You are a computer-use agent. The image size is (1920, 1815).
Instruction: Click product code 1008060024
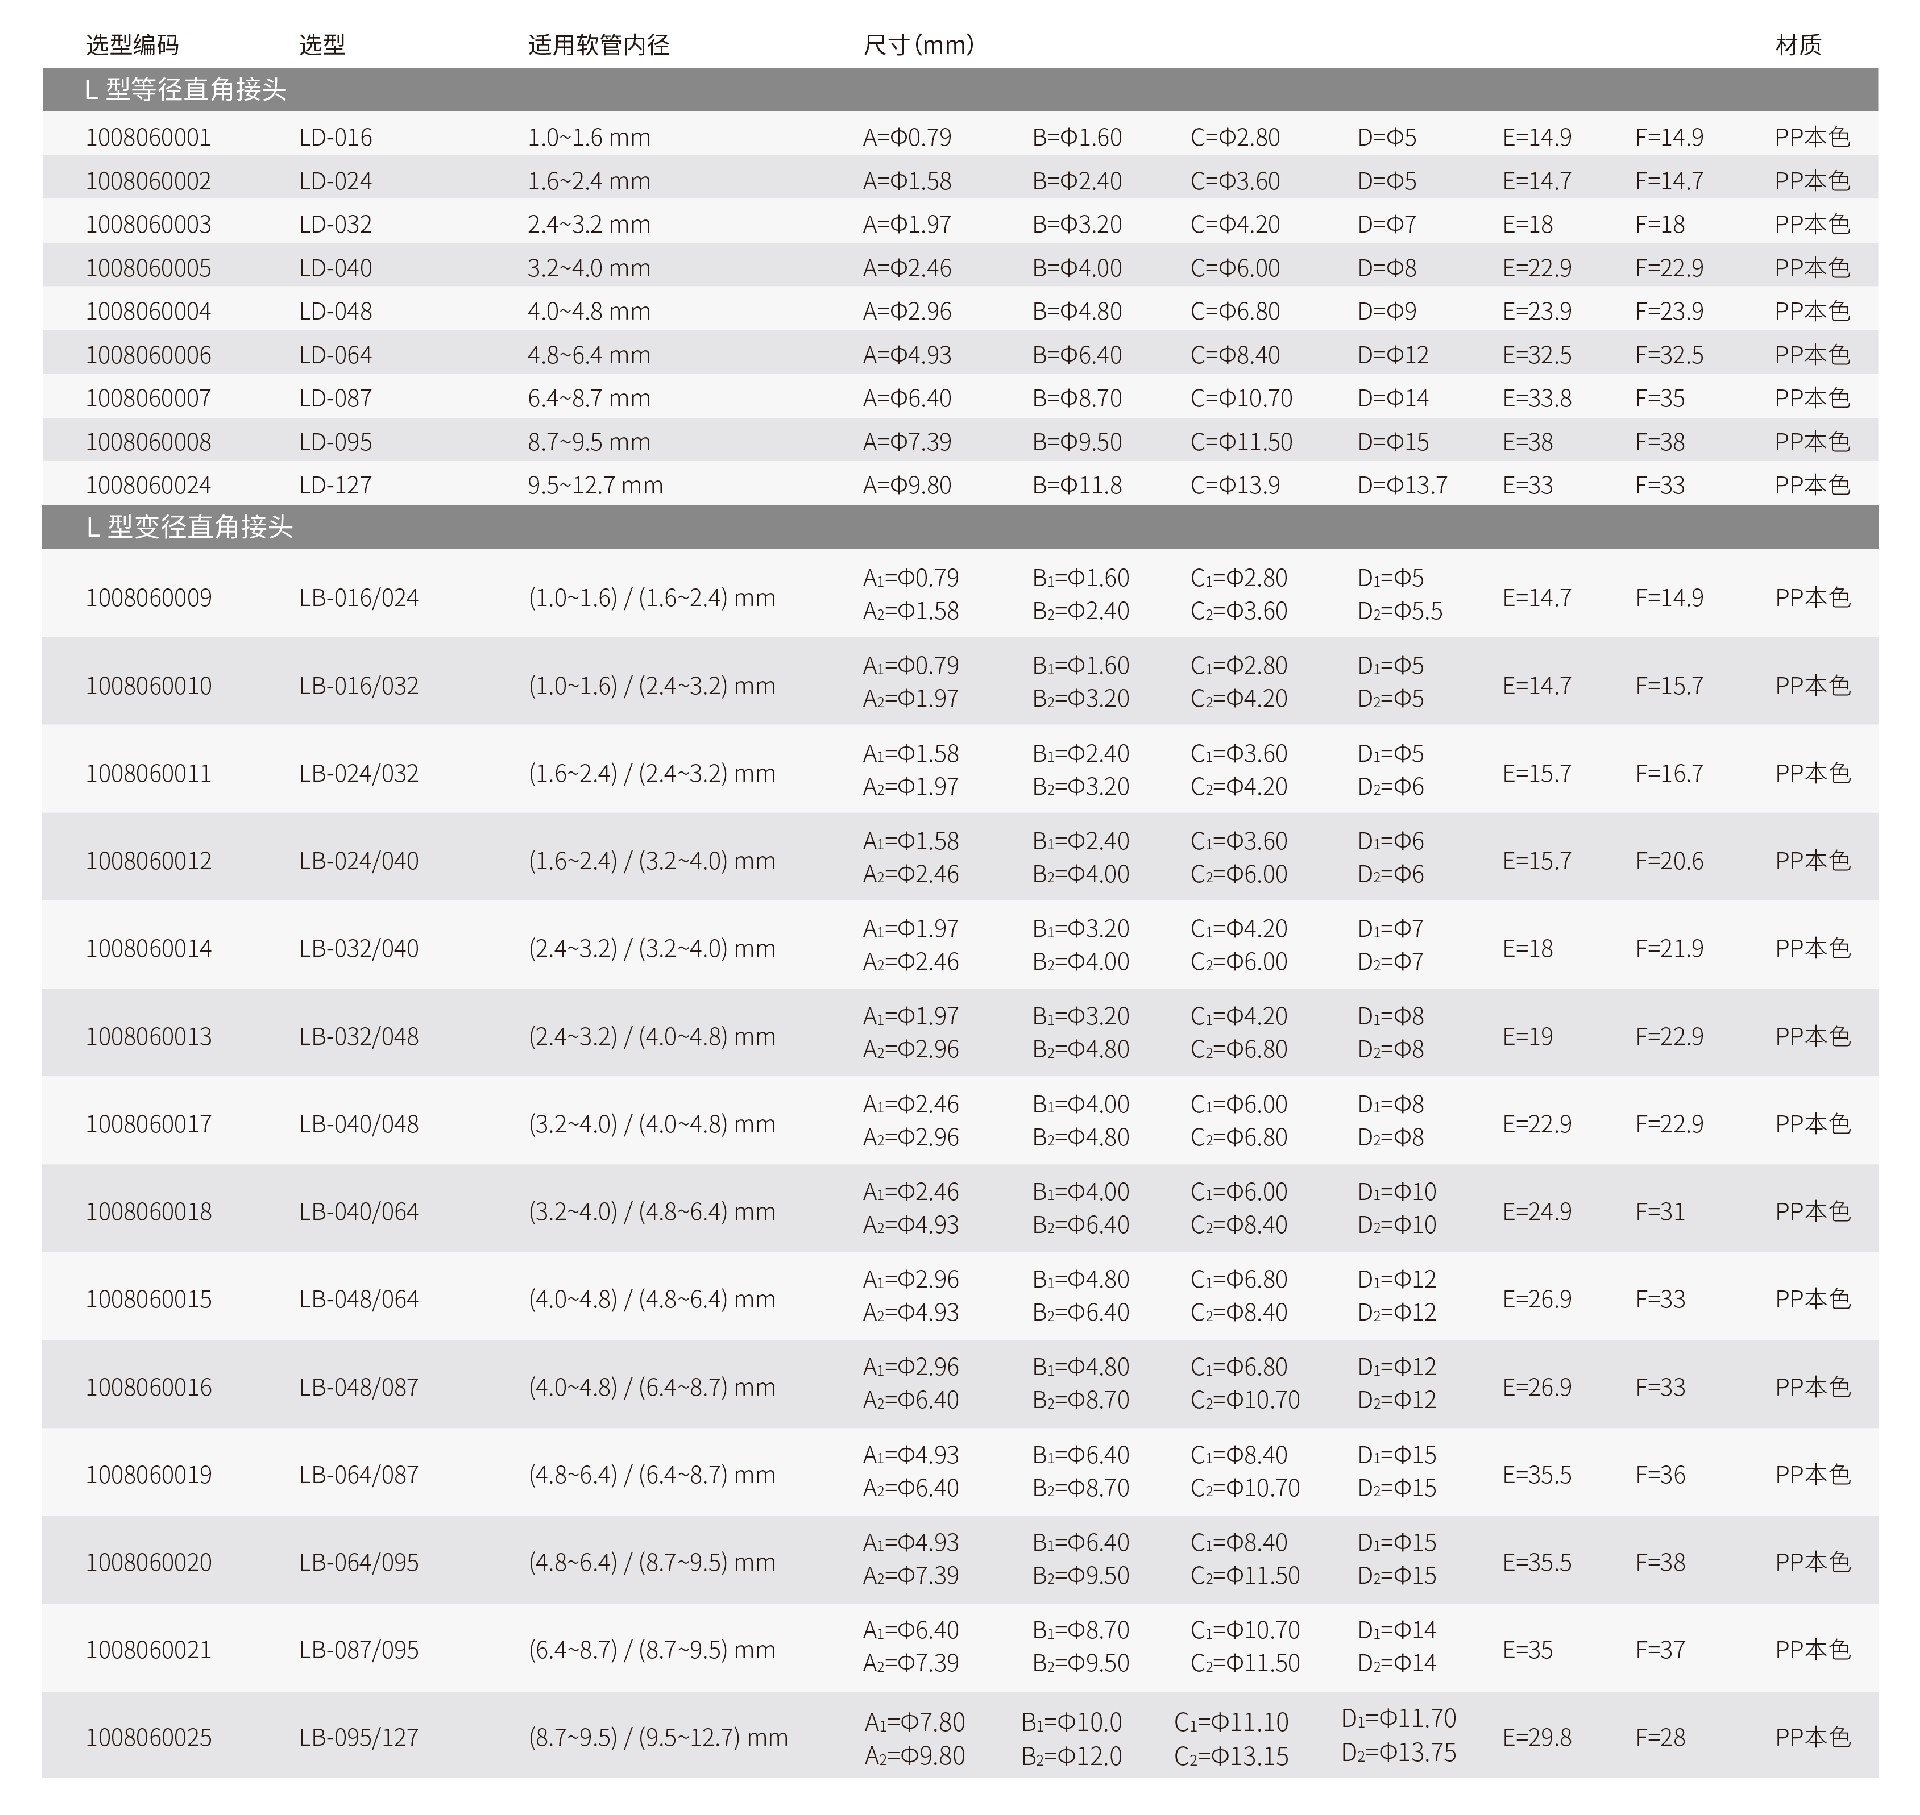[148, 485]
